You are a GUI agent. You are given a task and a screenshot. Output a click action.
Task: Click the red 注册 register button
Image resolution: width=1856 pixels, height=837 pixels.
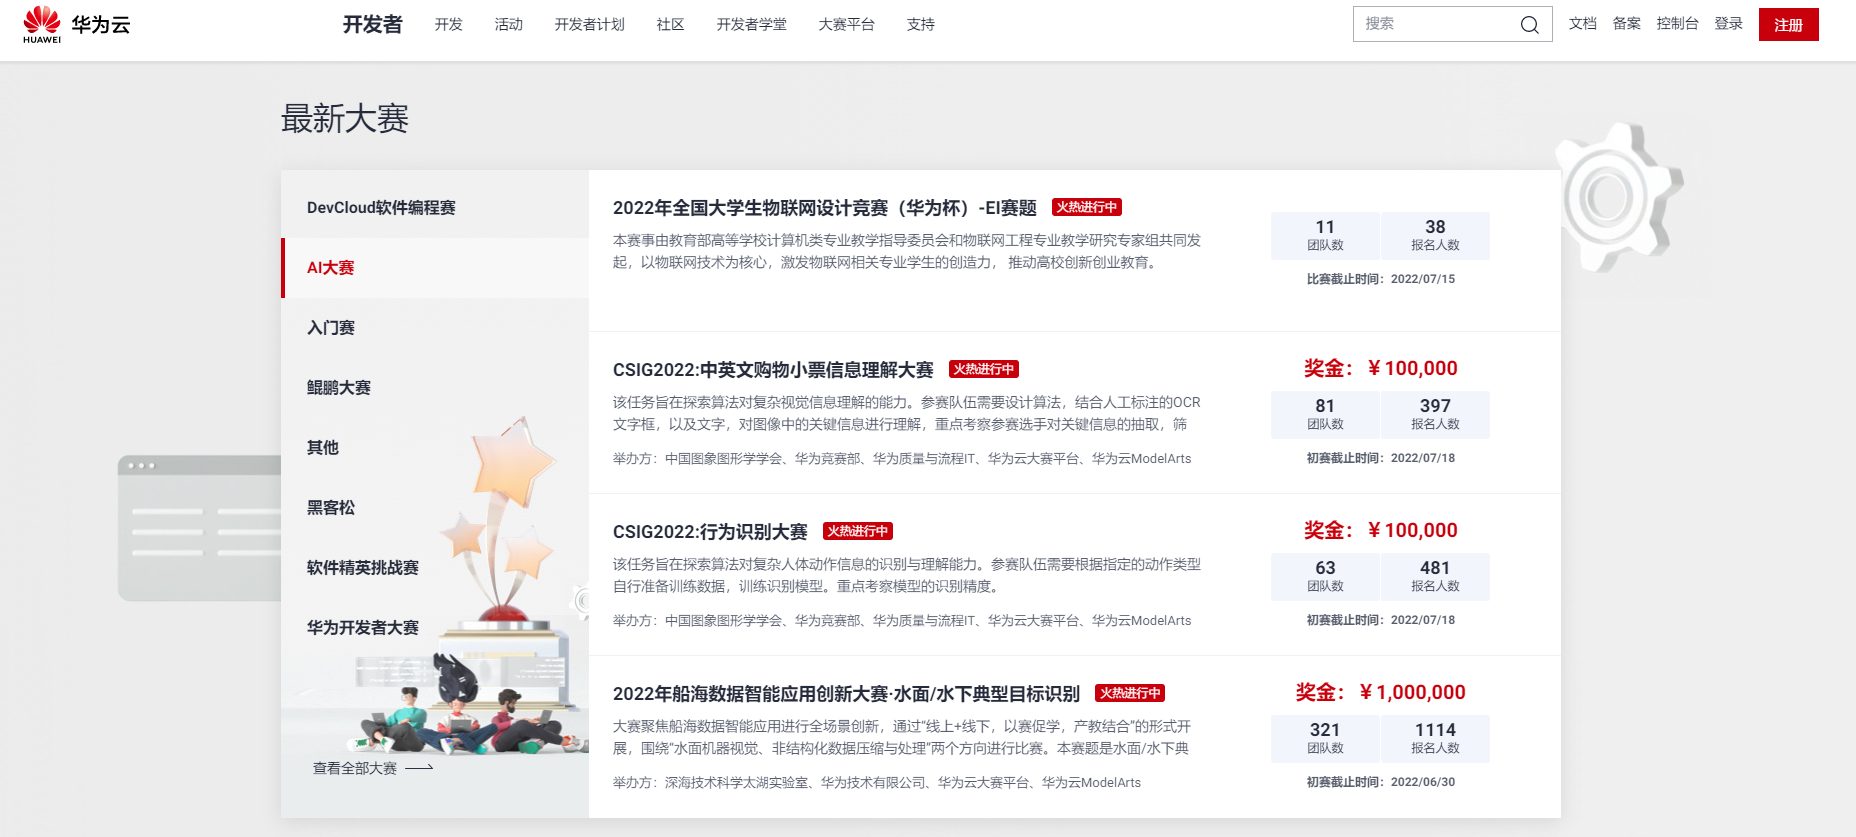click(1789, 24)
